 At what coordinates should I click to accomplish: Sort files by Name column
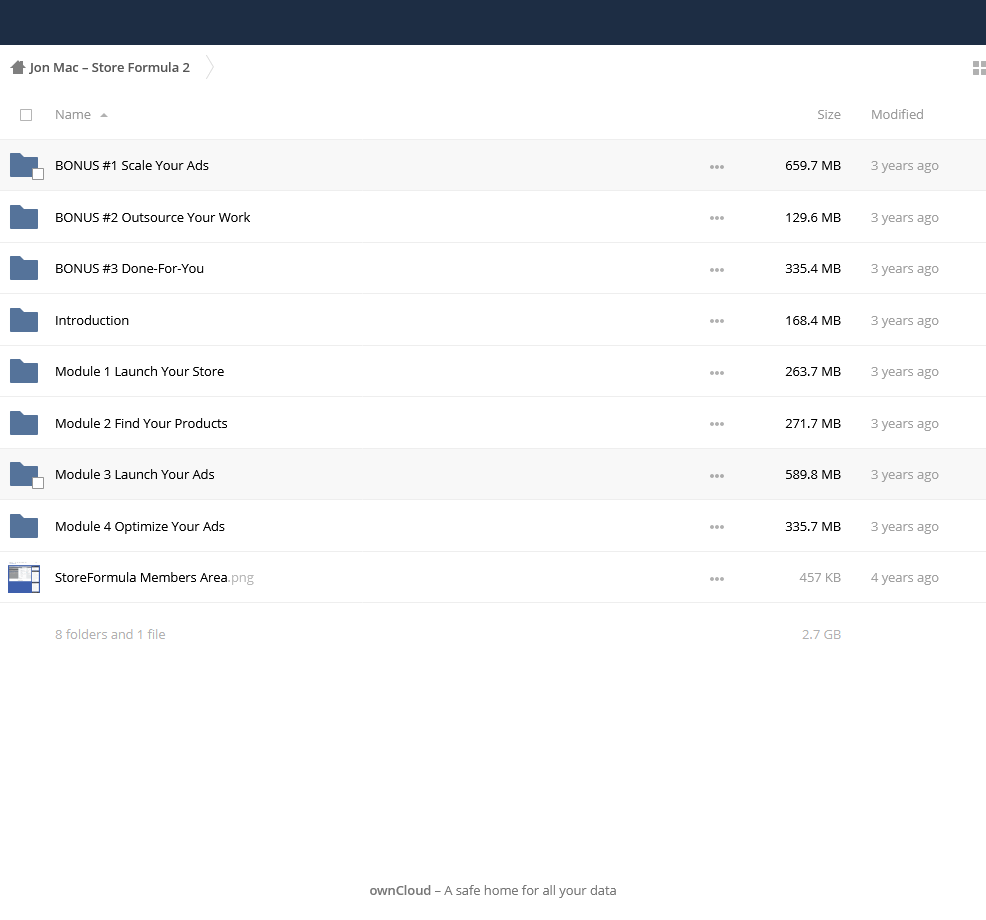pyautogui.click(x=73, y=114)
